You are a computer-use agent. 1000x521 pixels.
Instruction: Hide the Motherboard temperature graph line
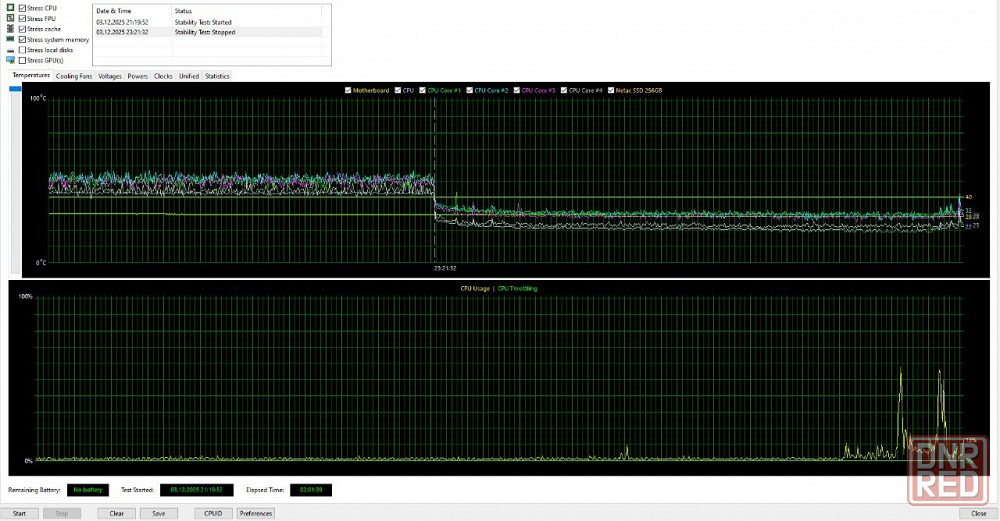[x=348, y=90]
